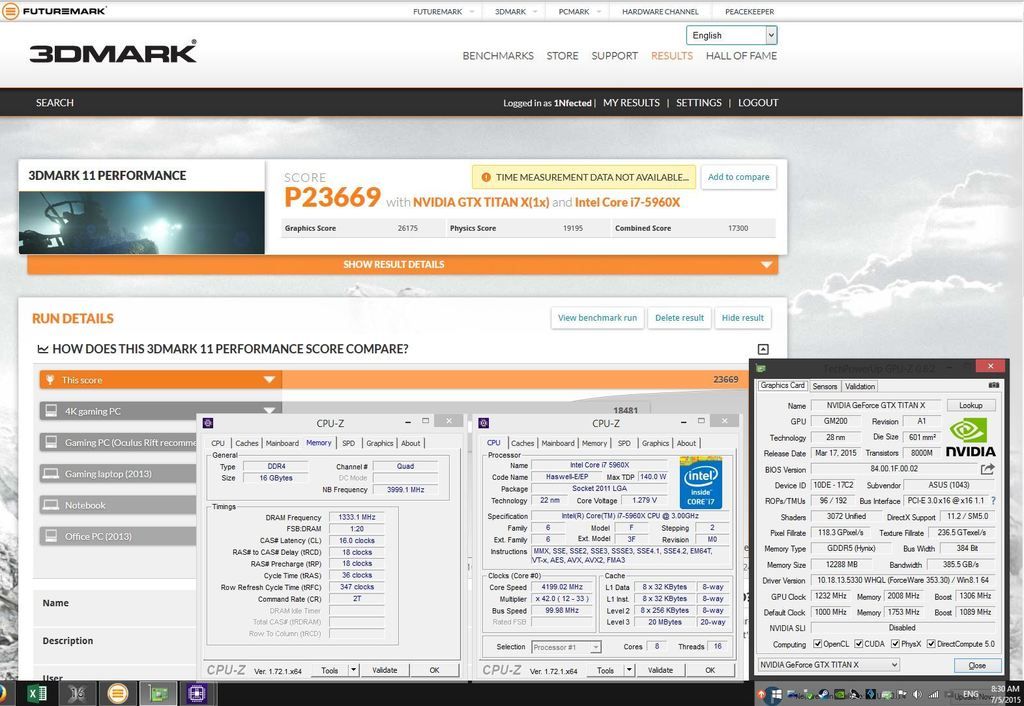Open Tools dropdown arrow in CPU-tab CPU-Z window

[x=629, y=670]
